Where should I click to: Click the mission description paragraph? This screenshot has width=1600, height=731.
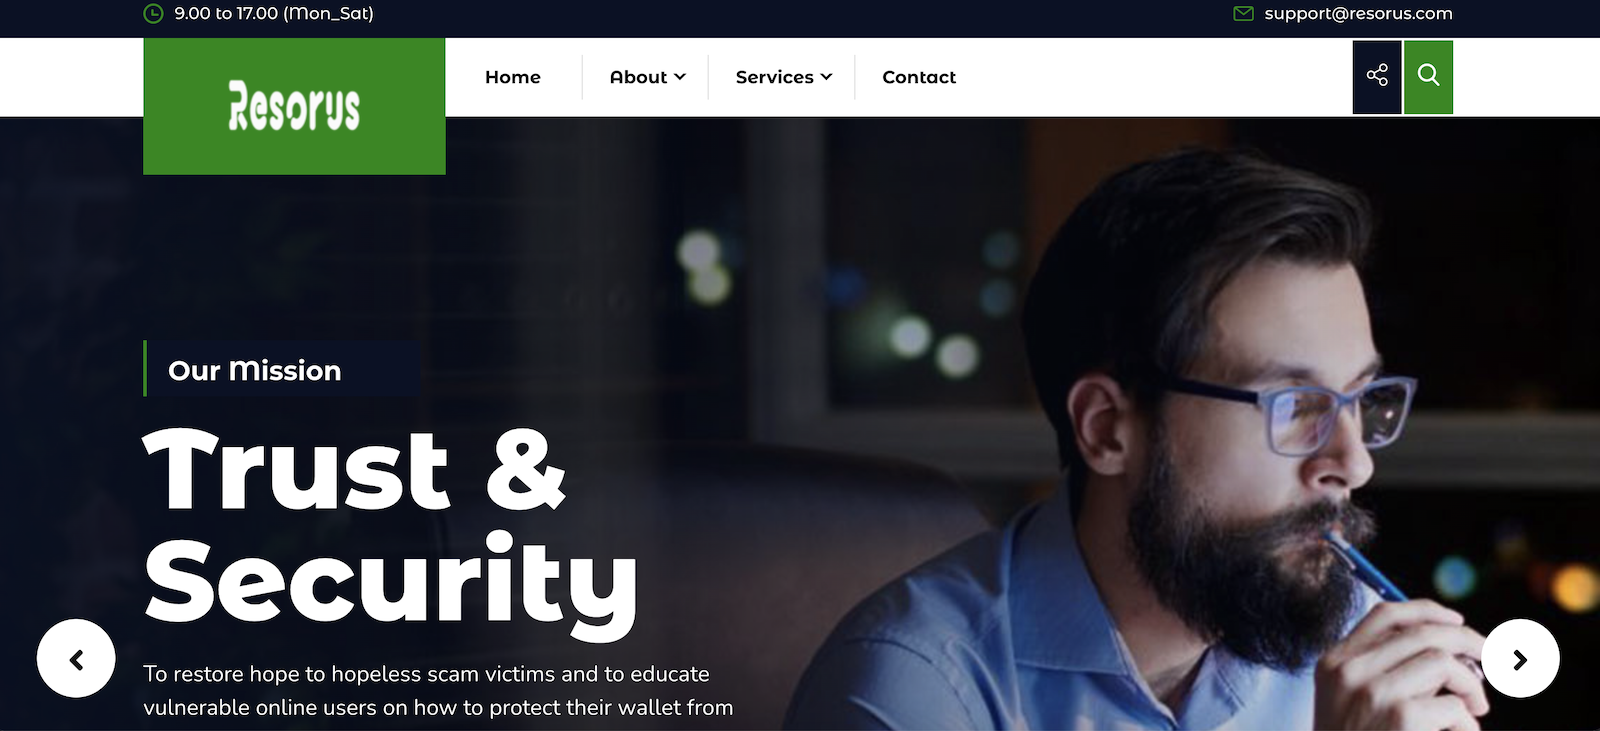(x=438, y=691)
